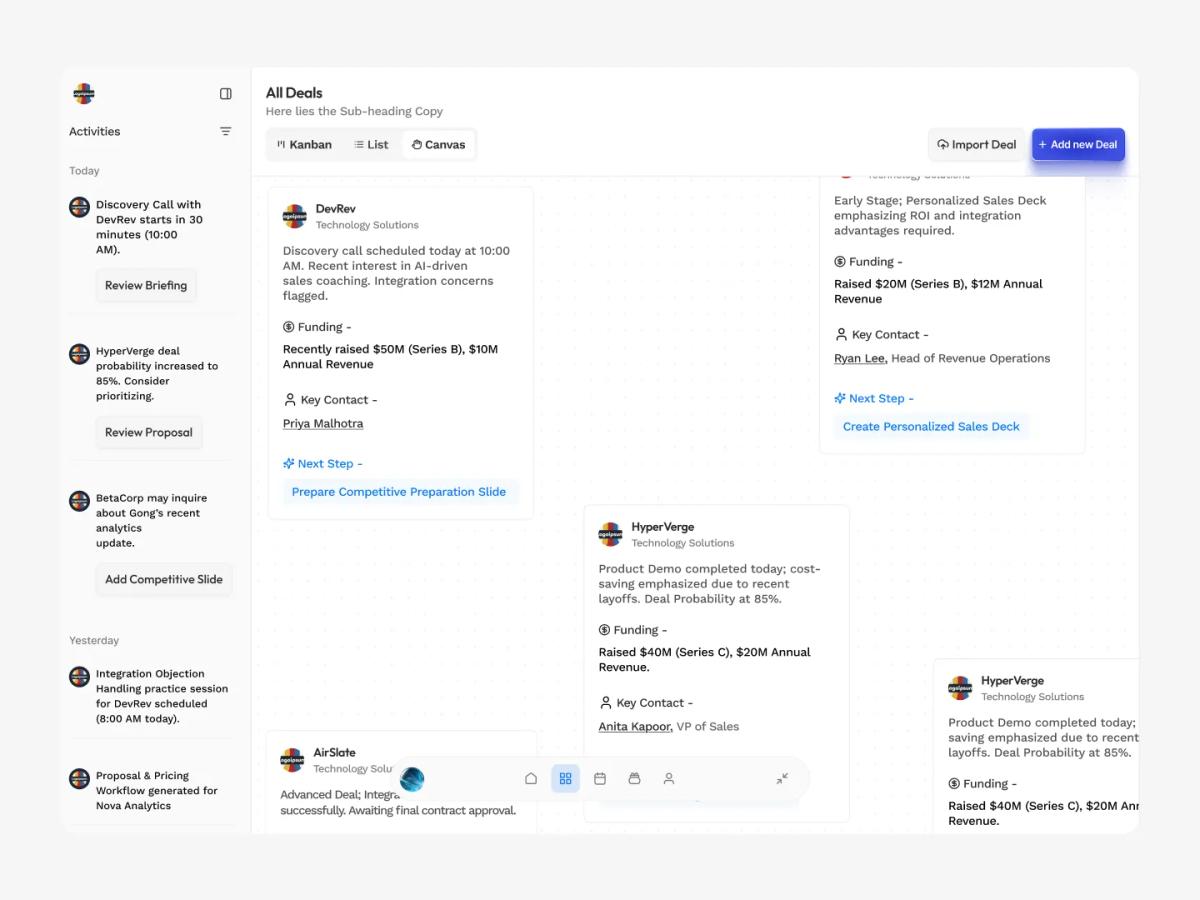This screenshot has height=900, width=1200.
Task: Minimize the dock with the collapse arrows icon
Action: (782, 778)
